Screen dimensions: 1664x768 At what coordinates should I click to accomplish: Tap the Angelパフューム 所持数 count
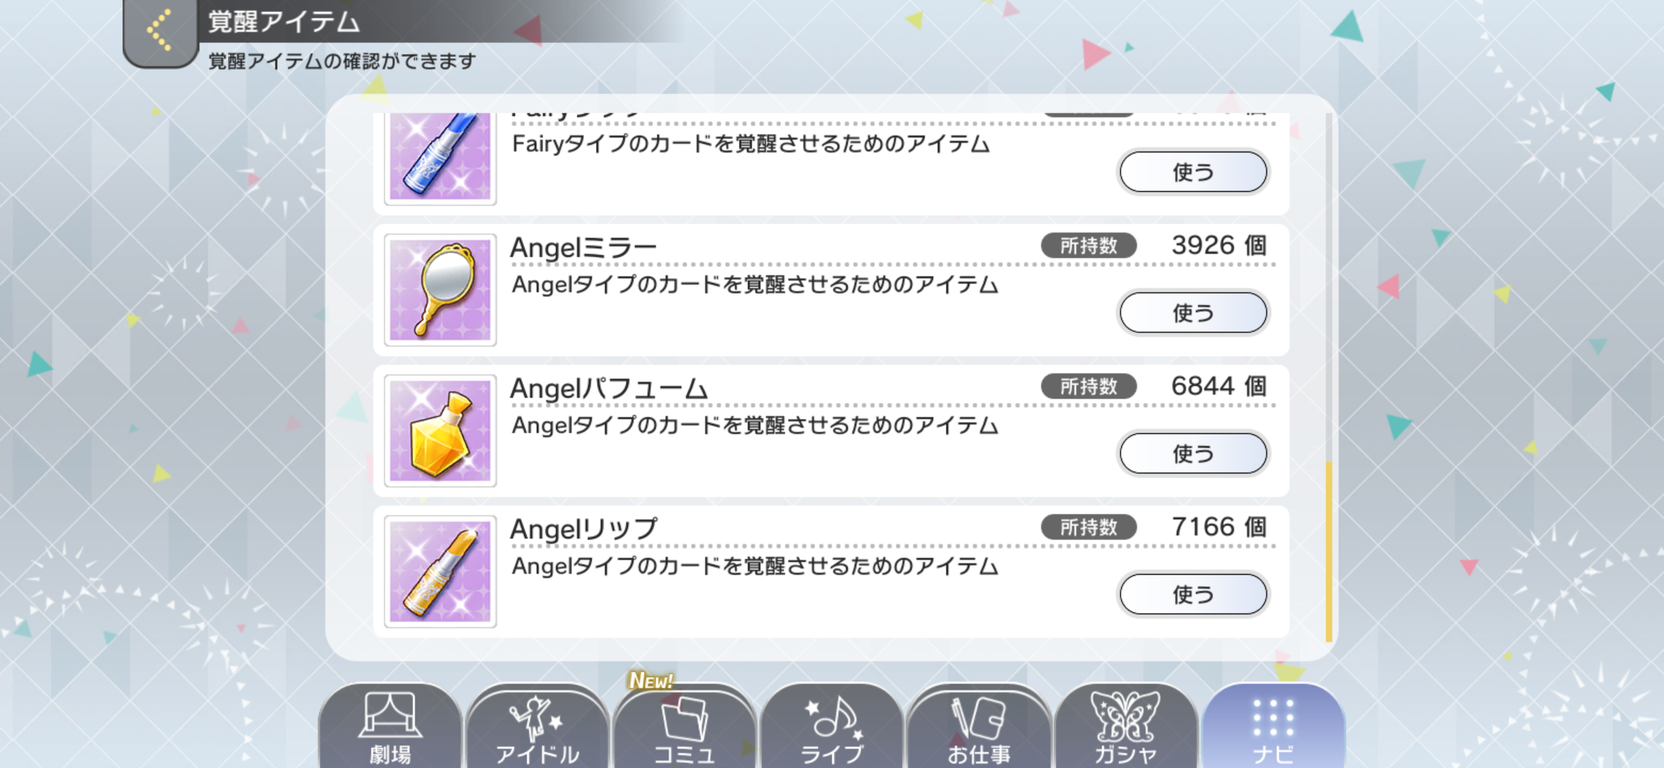tap(1219, 386)
